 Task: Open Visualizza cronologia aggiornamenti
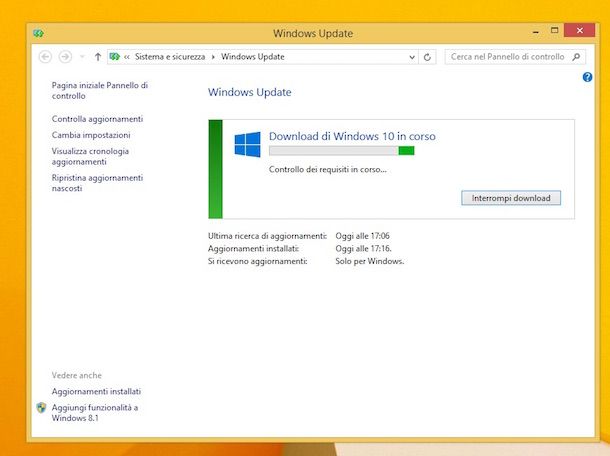[90, 156]
